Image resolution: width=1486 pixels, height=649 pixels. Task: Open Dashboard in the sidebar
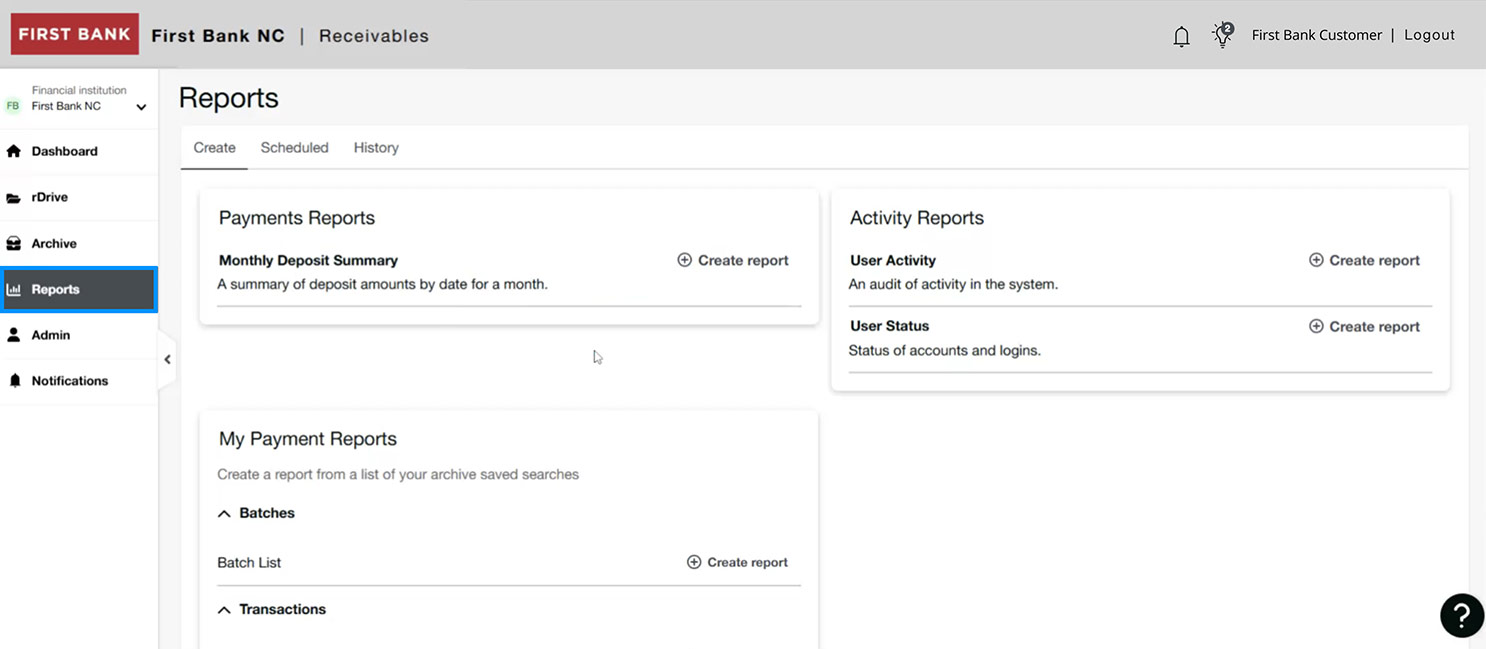[79, 151]
